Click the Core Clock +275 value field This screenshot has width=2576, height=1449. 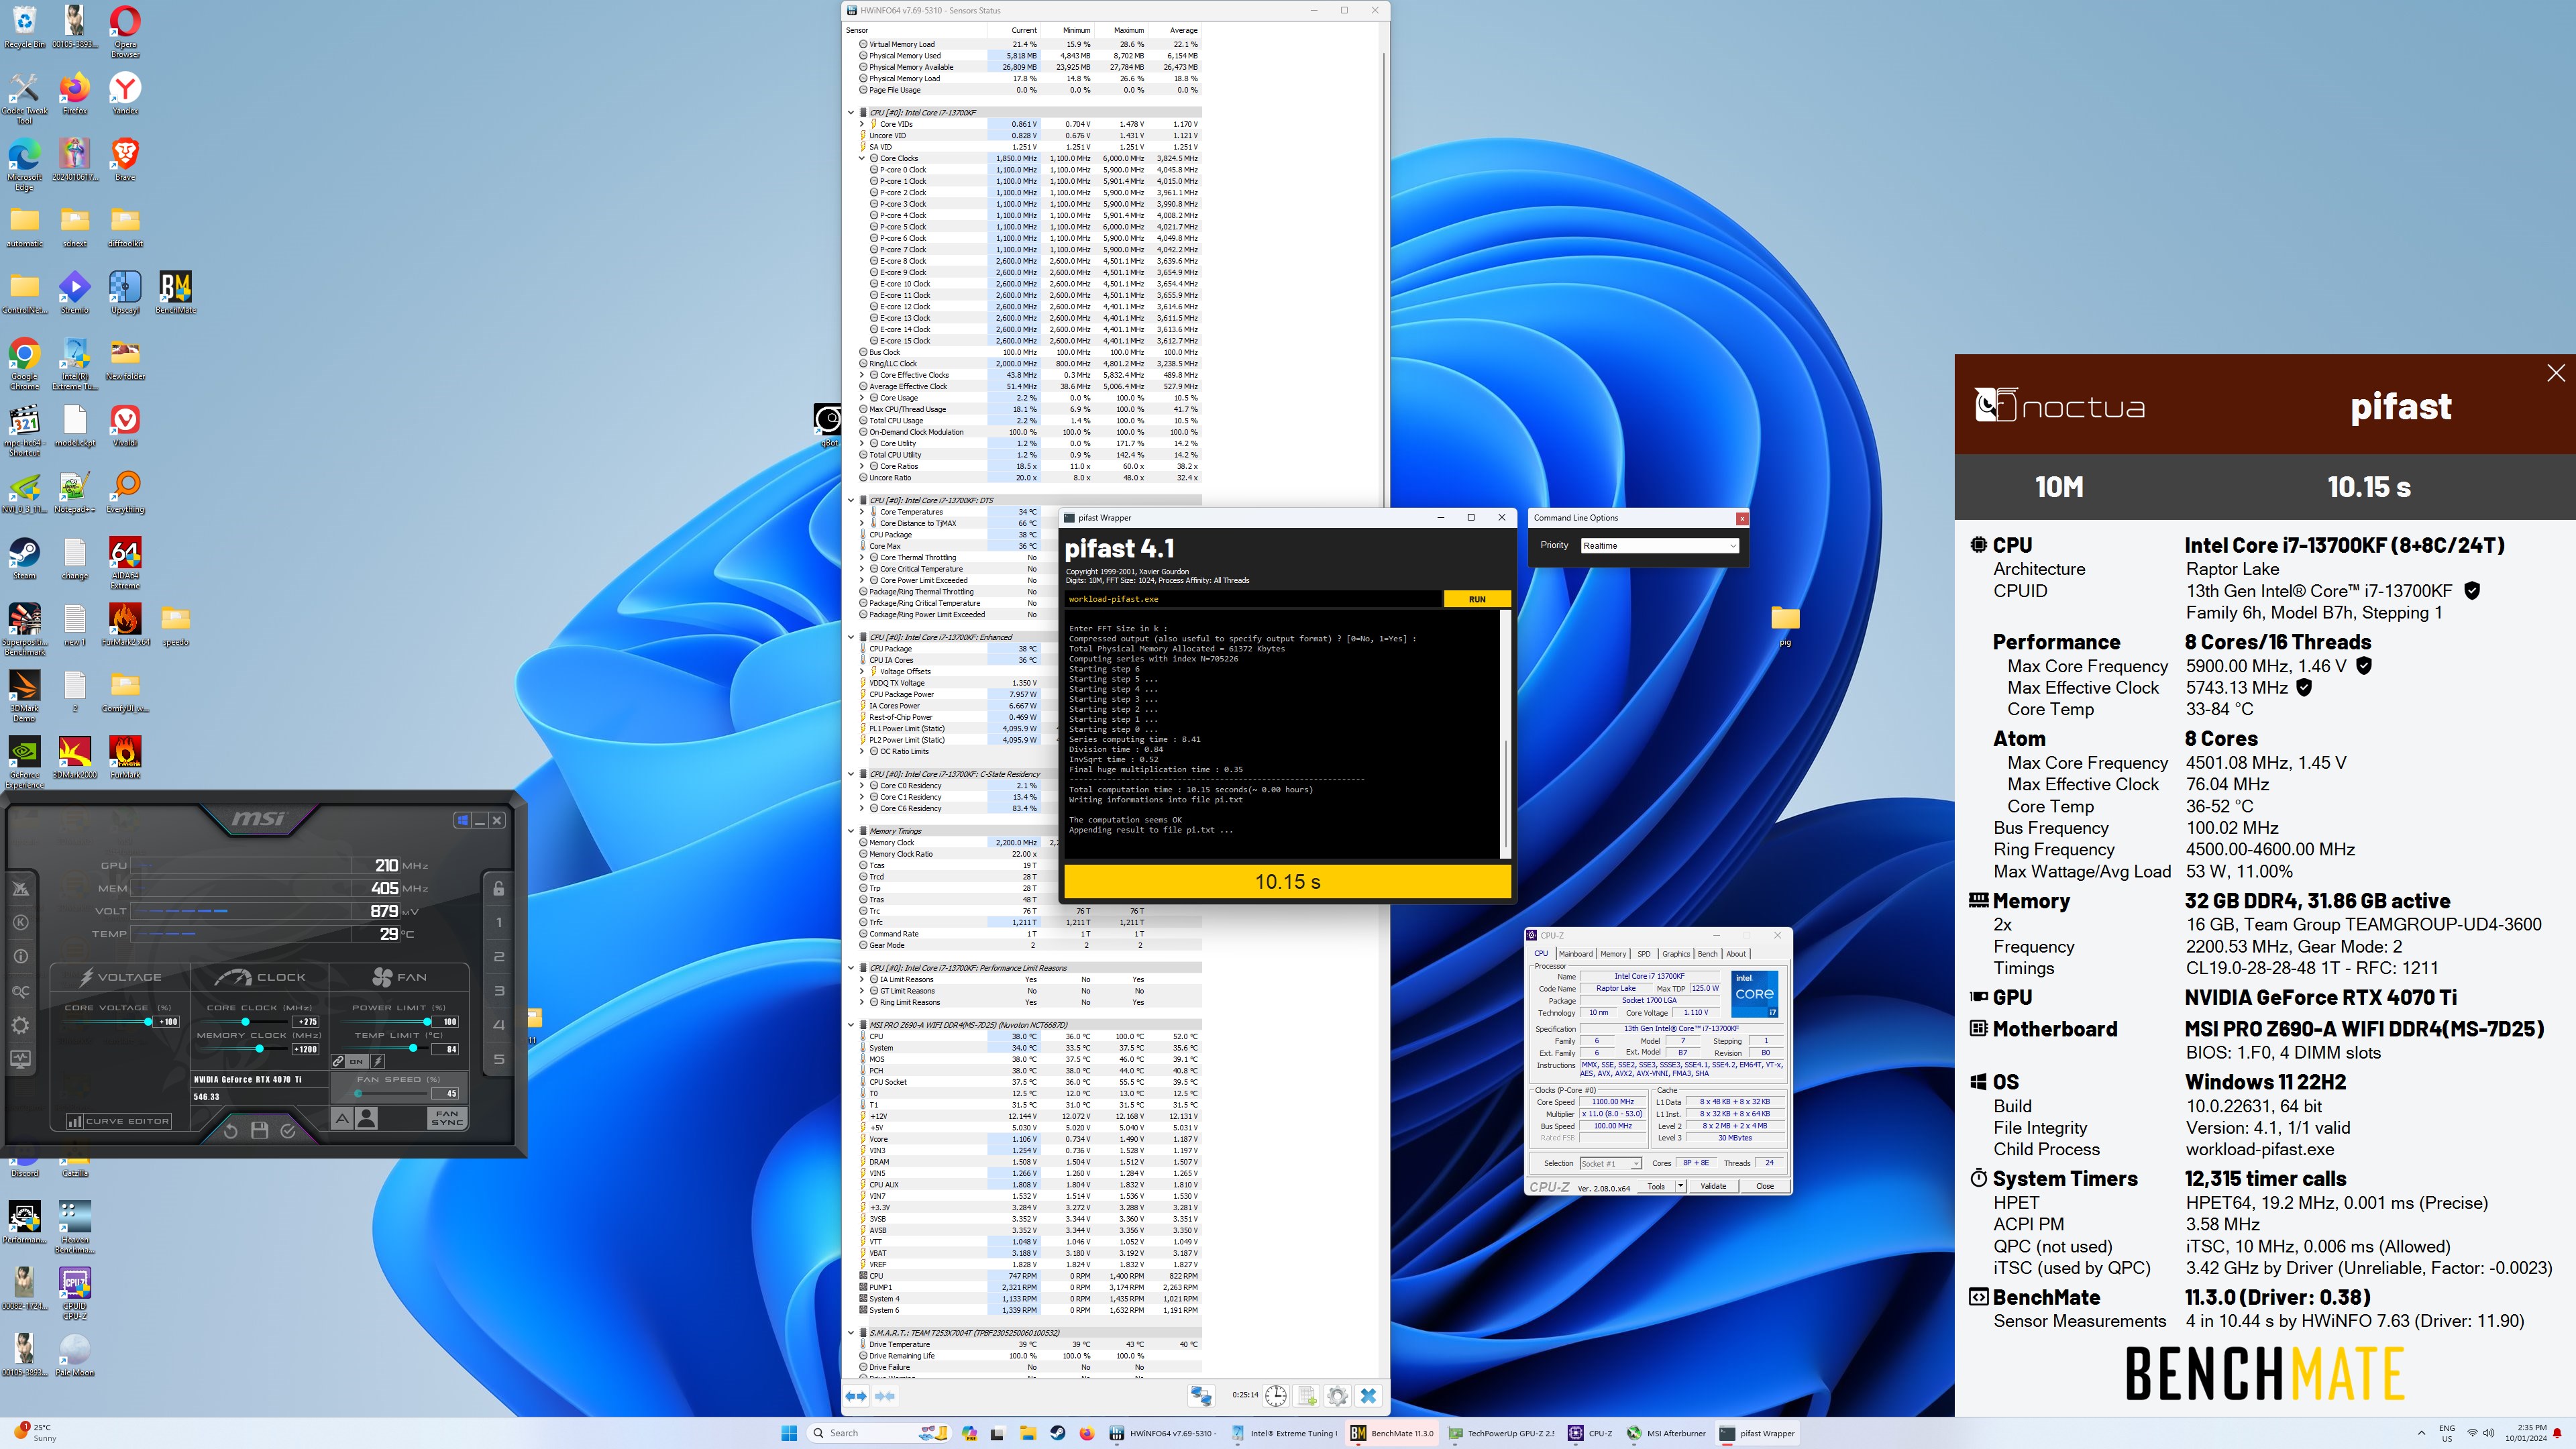click(x=305, y=1021)
